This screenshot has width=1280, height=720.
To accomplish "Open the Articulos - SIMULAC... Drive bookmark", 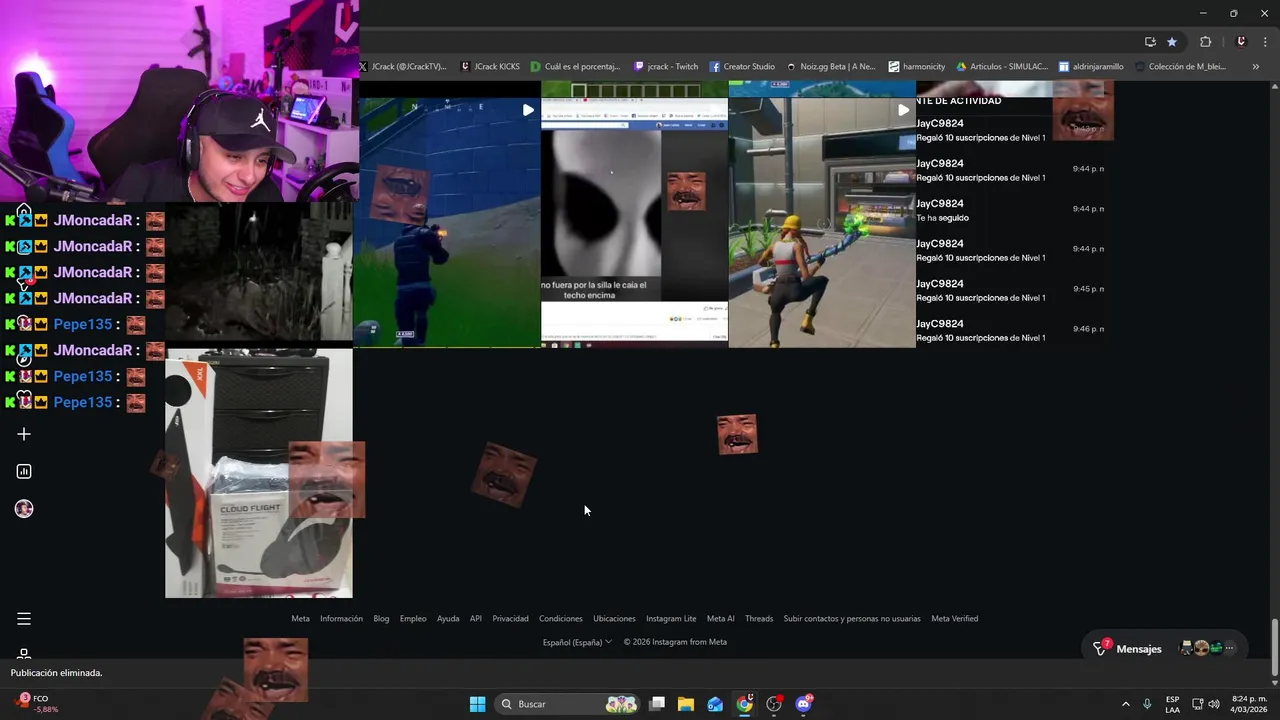I will 1002,67.
